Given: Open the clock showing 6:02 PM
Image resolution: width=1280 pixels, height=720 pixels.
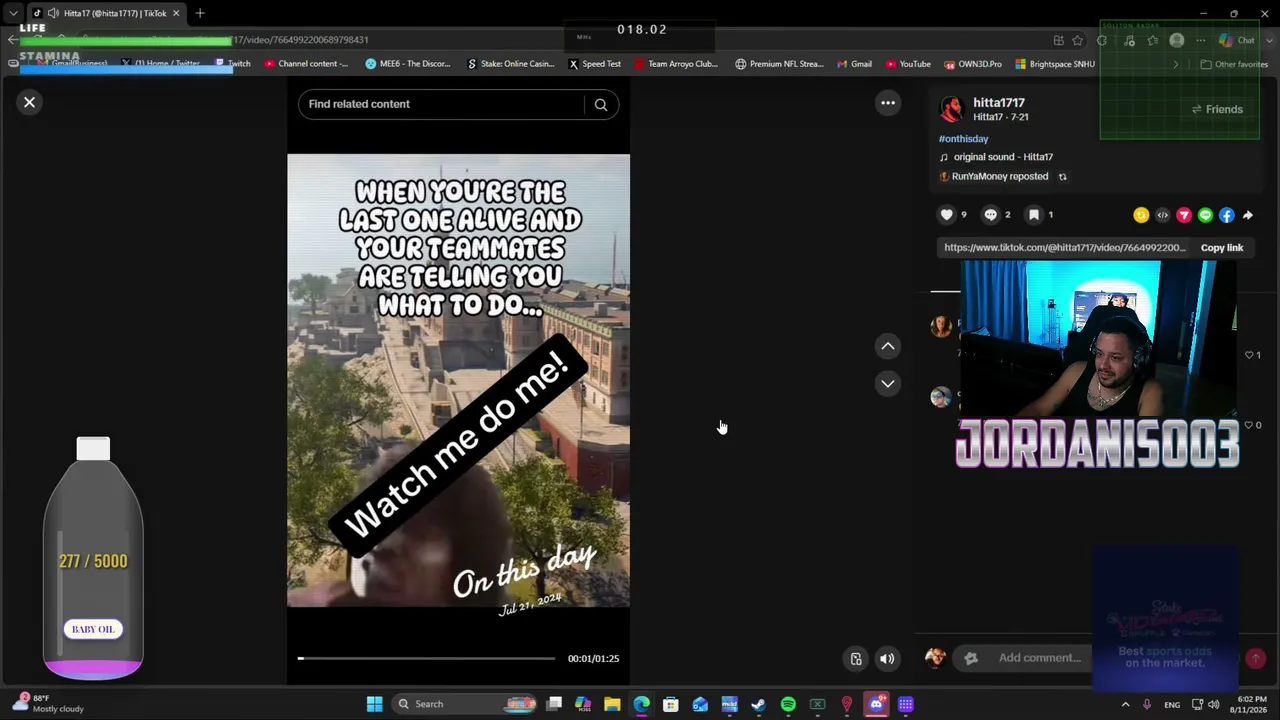Looking at the screenshot, I should click(1252, 704).
